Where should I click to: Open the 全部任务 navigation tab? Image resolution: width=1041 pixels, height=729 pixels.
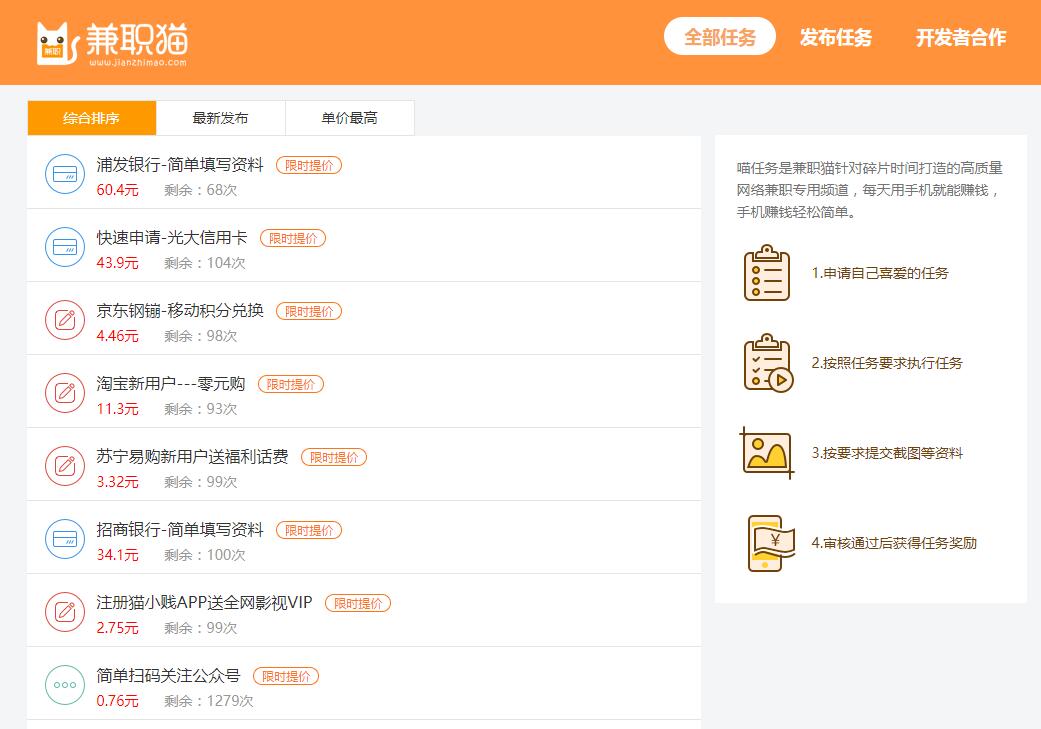tap(720, 37)
